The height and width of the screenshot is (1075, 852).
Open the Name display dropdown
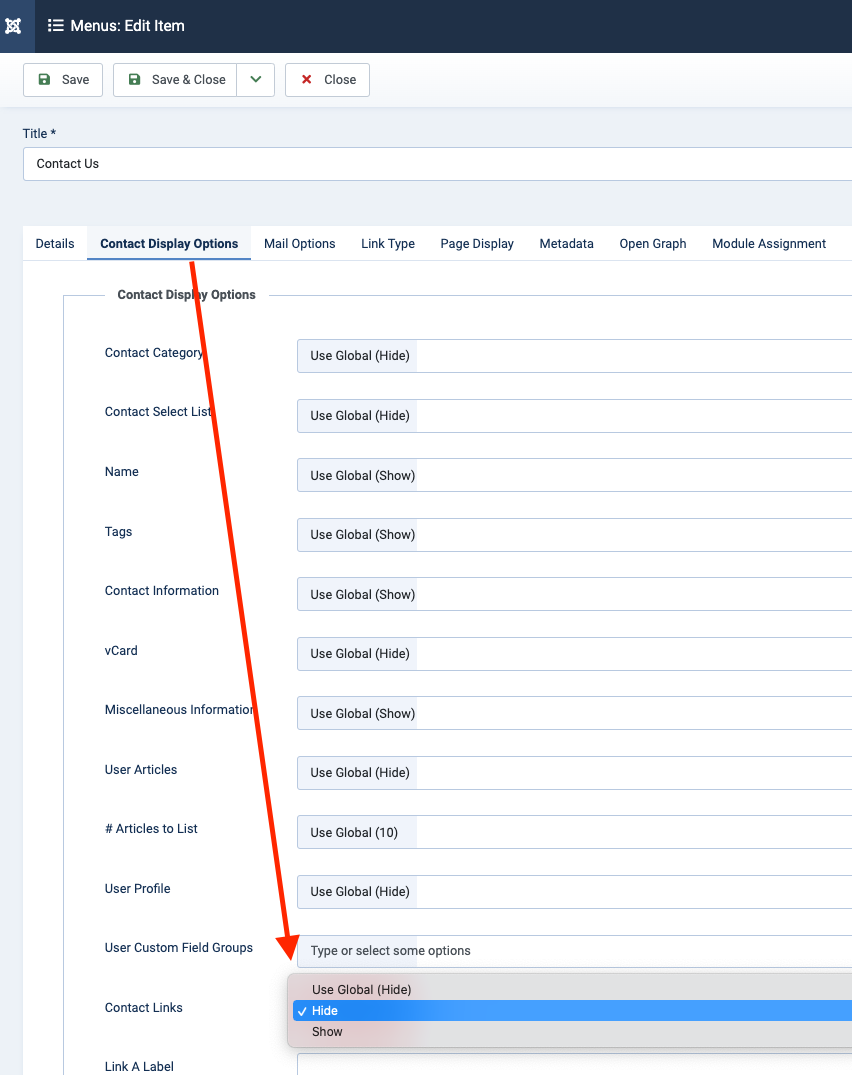pos(574,475)
